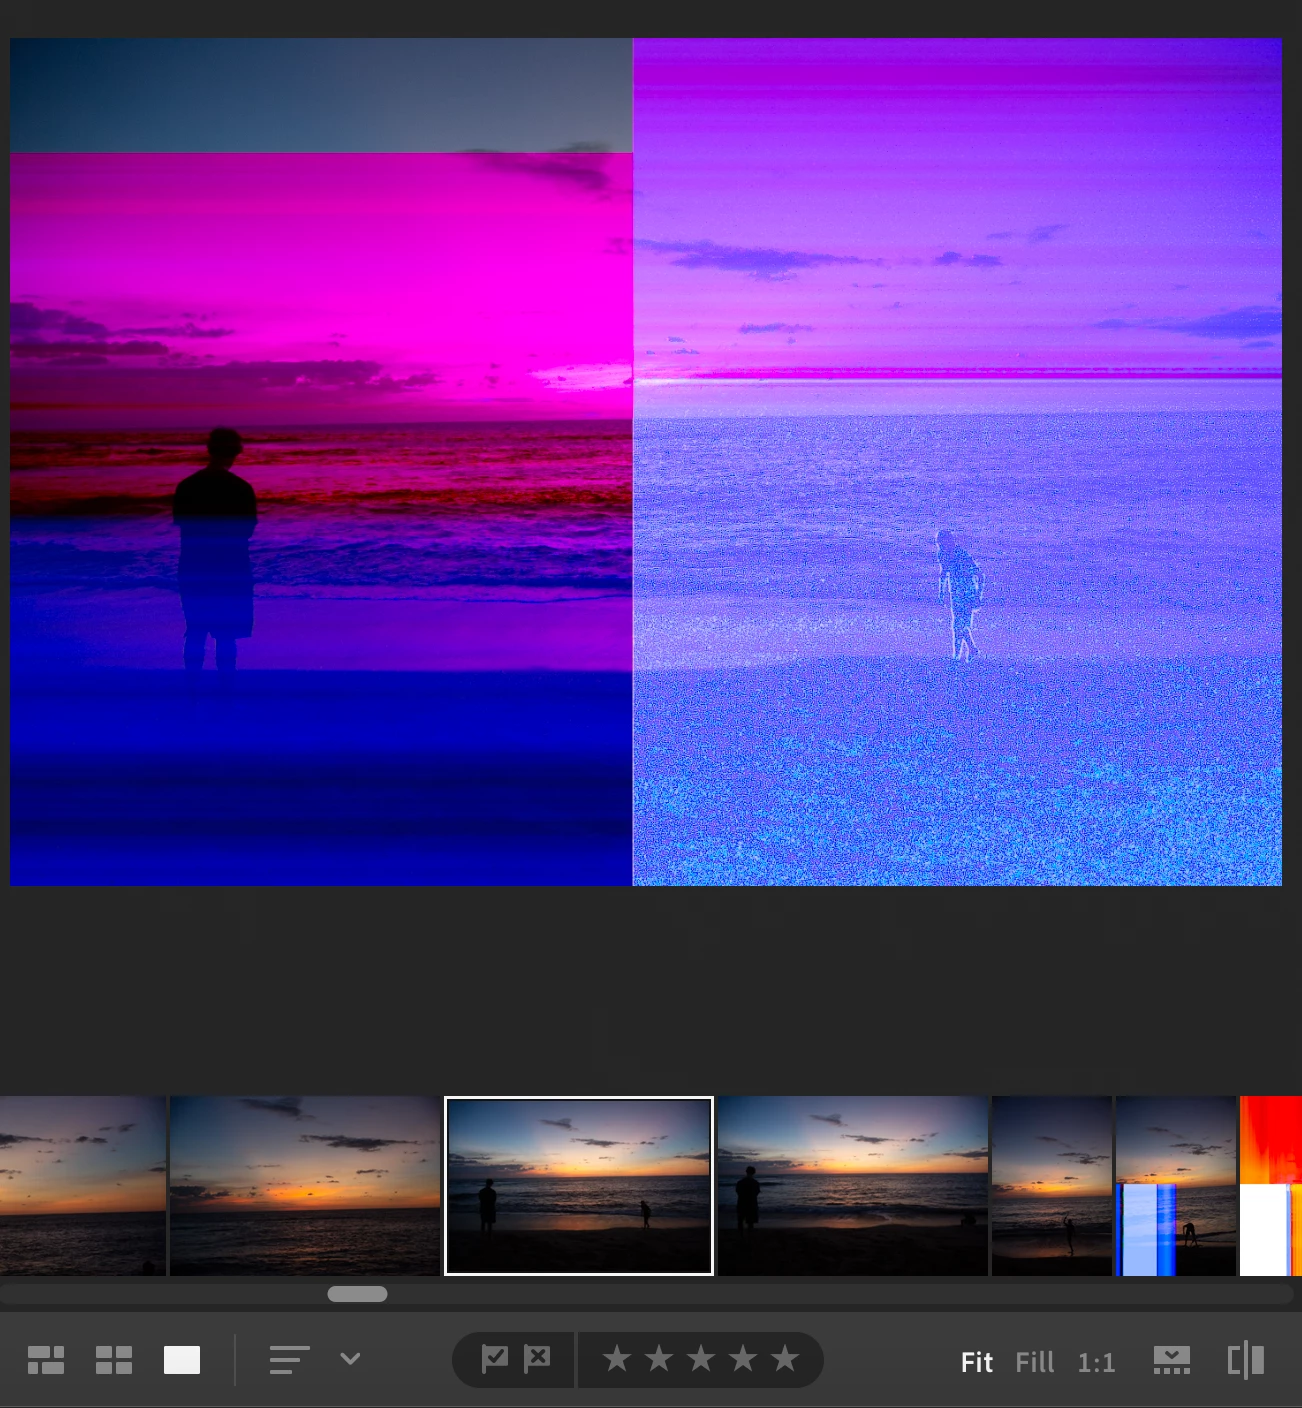Select Fill zoom level
The width and height of the screenshot is (1302, 1408).
click(x=1034, y=1362)
